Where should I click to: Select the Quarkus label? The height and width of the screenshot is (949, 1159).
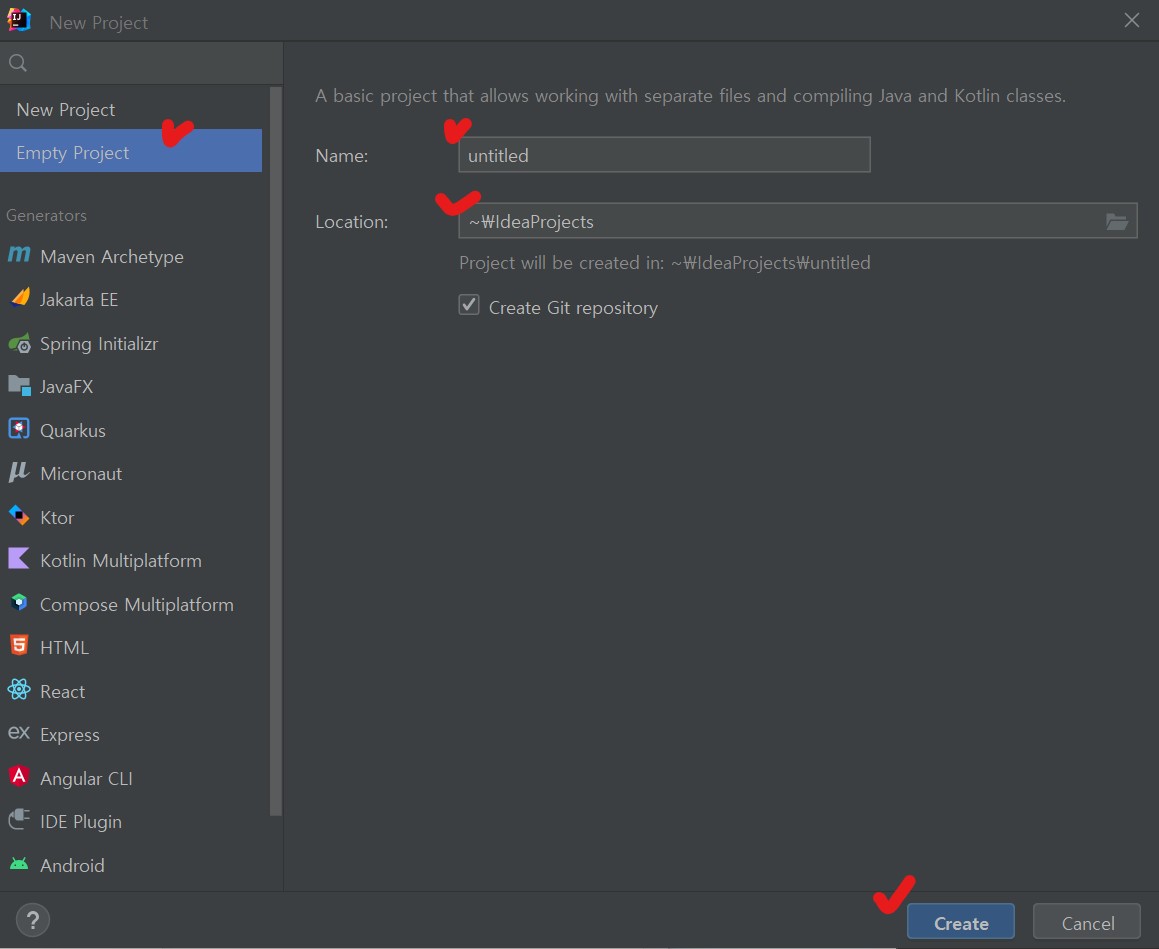click(x=72, y=431)
